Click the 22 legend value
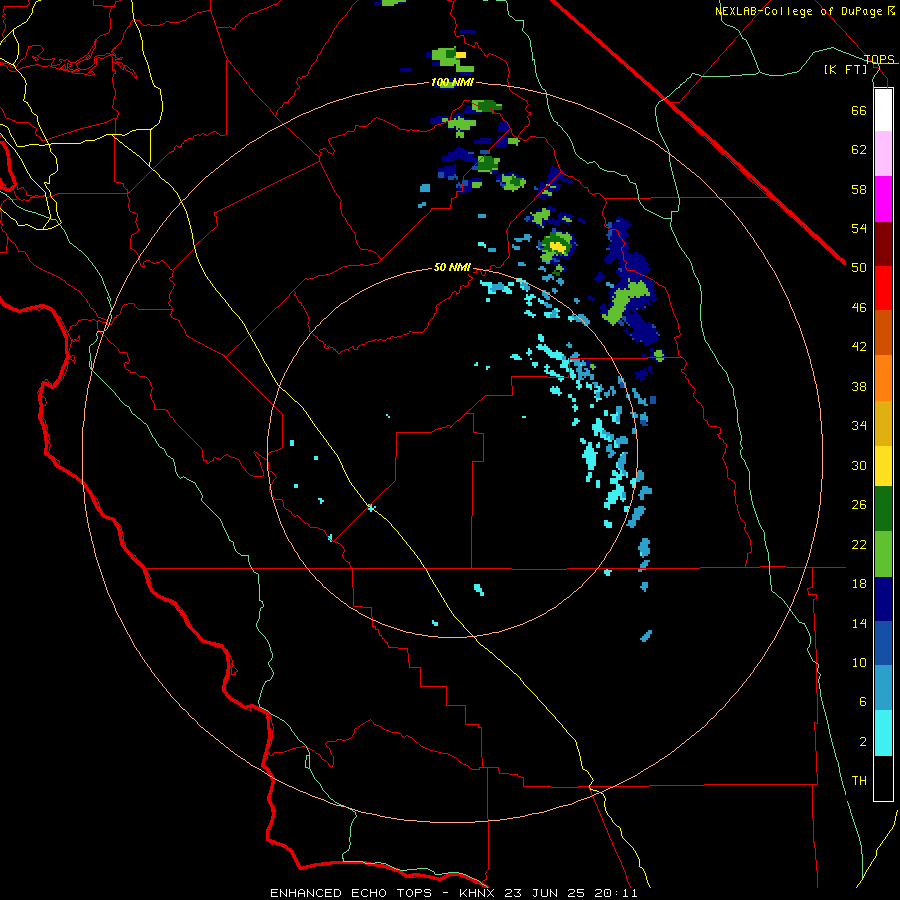The height and width of the screenshot is (900, 900). [859, 544]
